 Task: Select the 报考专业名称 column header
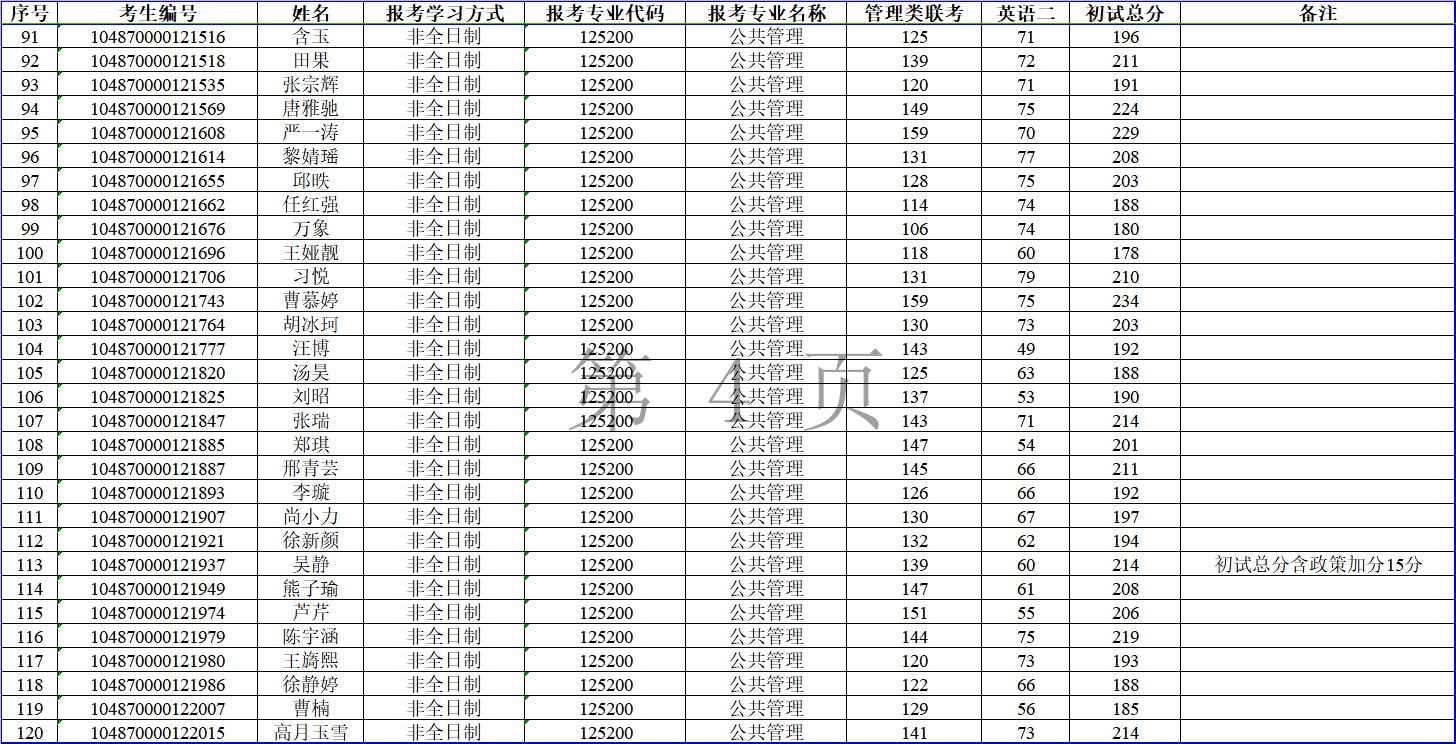[766, 13]
